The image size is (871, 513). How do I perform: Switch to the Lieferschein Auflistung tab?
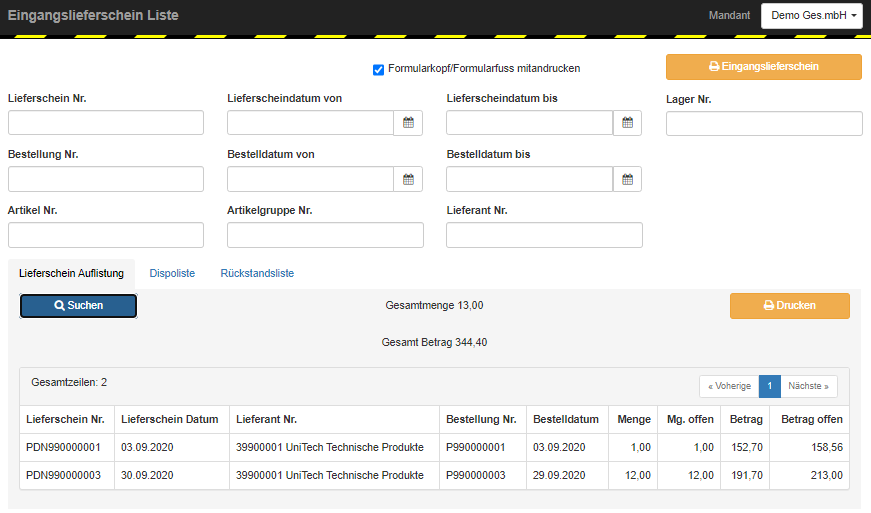pyautogui.click(x=71, y=273)
